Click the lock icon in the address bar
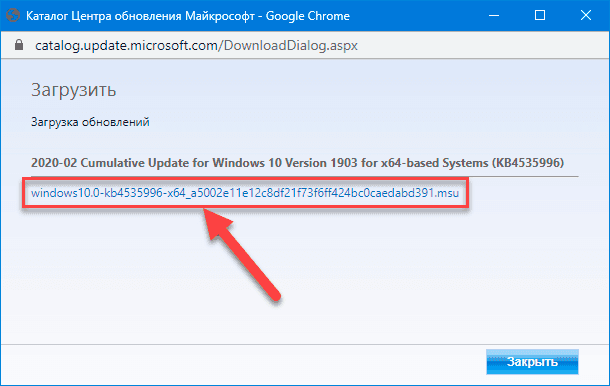The width and height of the screenshot is (610, 386). [x=19, y=45]
